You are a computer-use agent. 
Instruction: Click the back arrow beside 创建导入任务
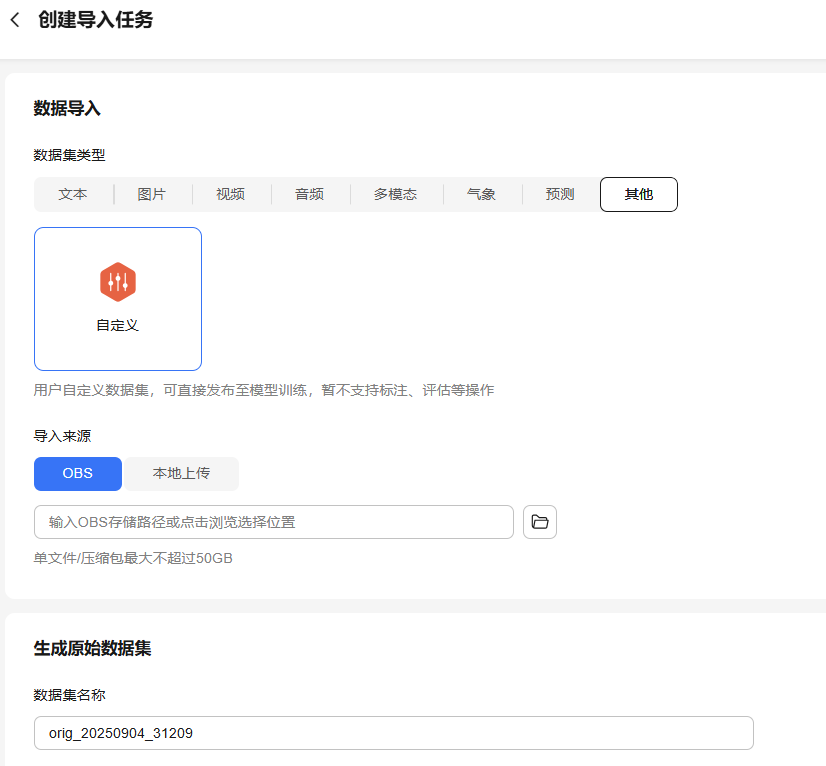click(x=15, y=19)
